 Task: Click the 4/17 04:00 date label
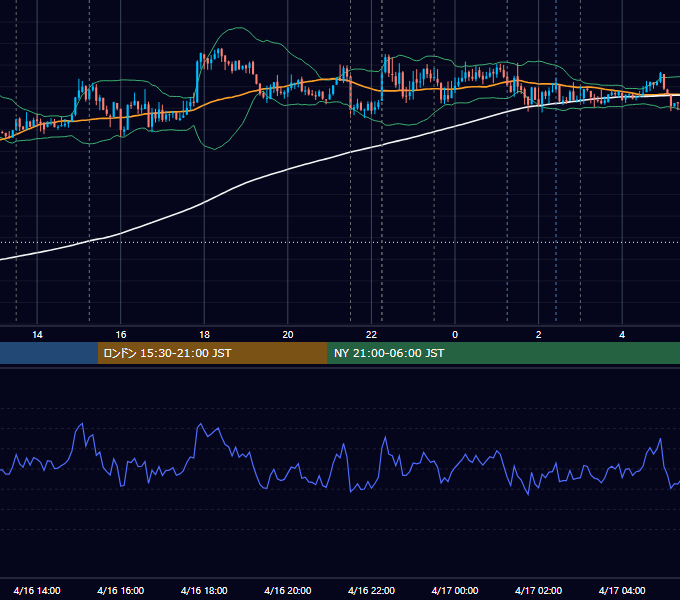click(x=622, y=590)
